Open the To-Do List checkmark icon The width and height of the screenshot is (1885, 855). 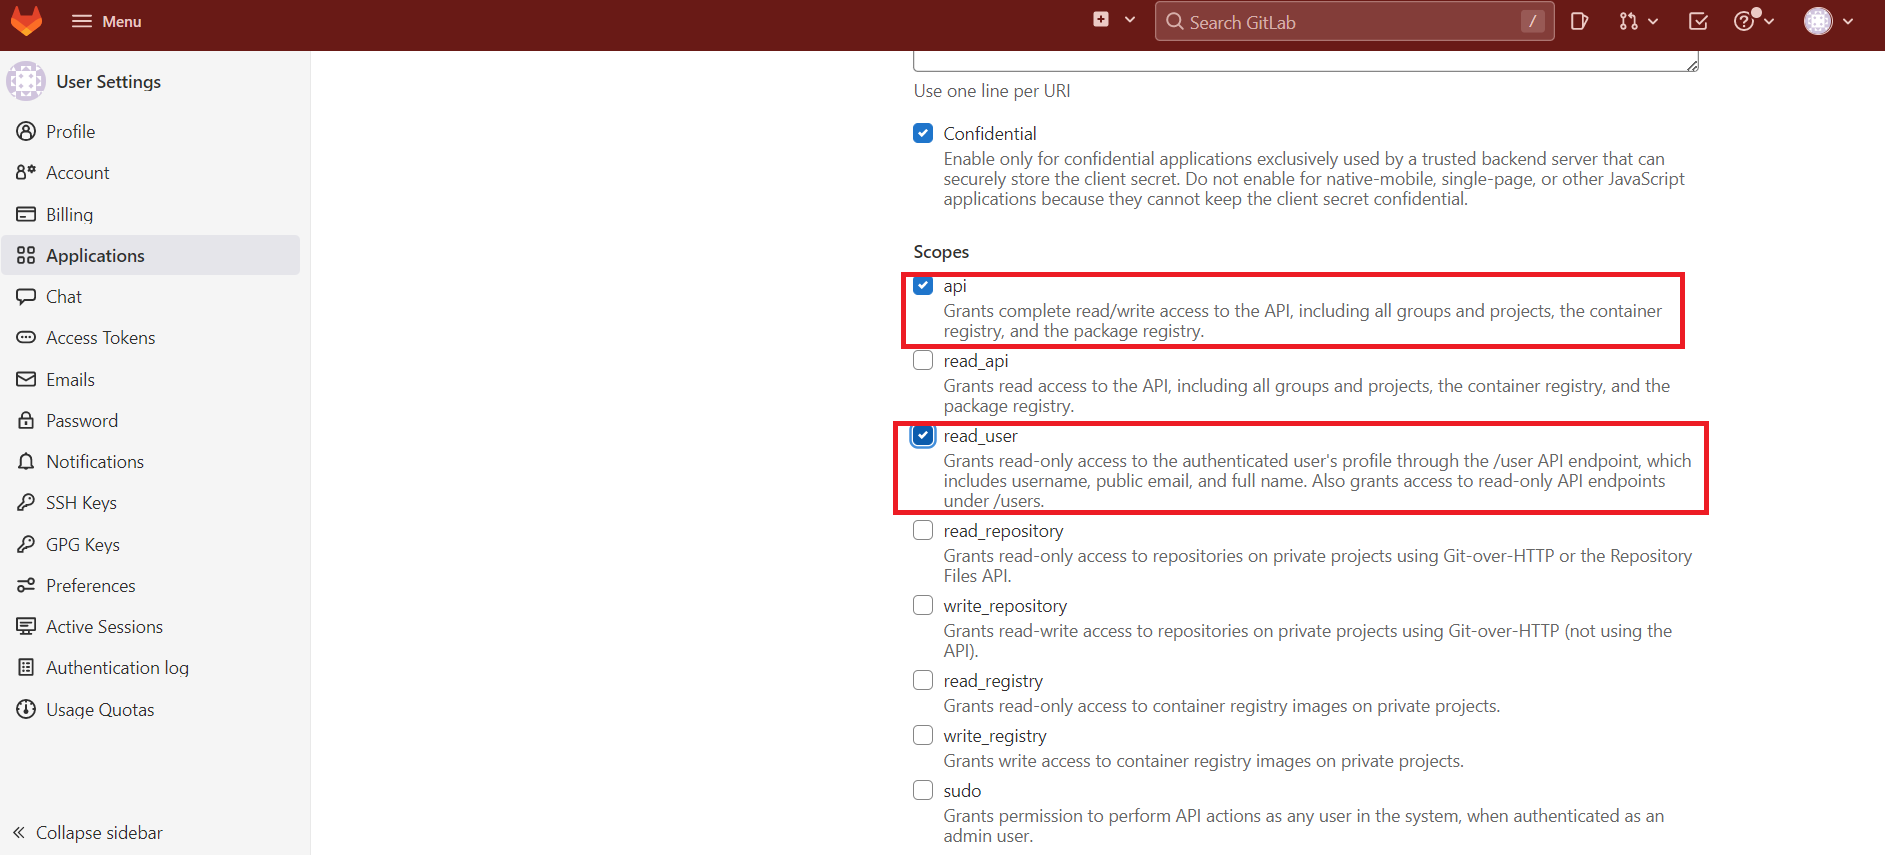tap(1697, 21)
